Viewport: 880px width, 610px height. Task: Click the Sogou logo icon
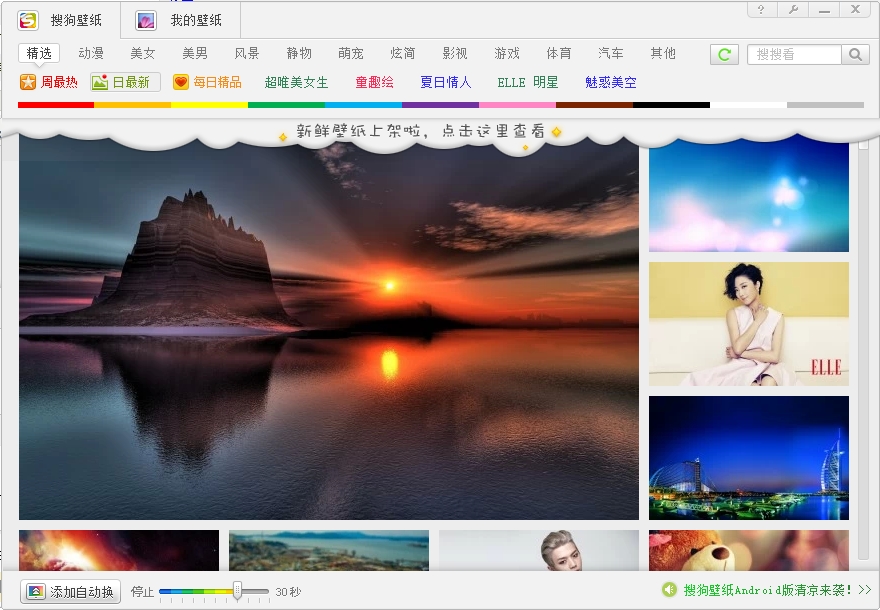coord(28,21)
